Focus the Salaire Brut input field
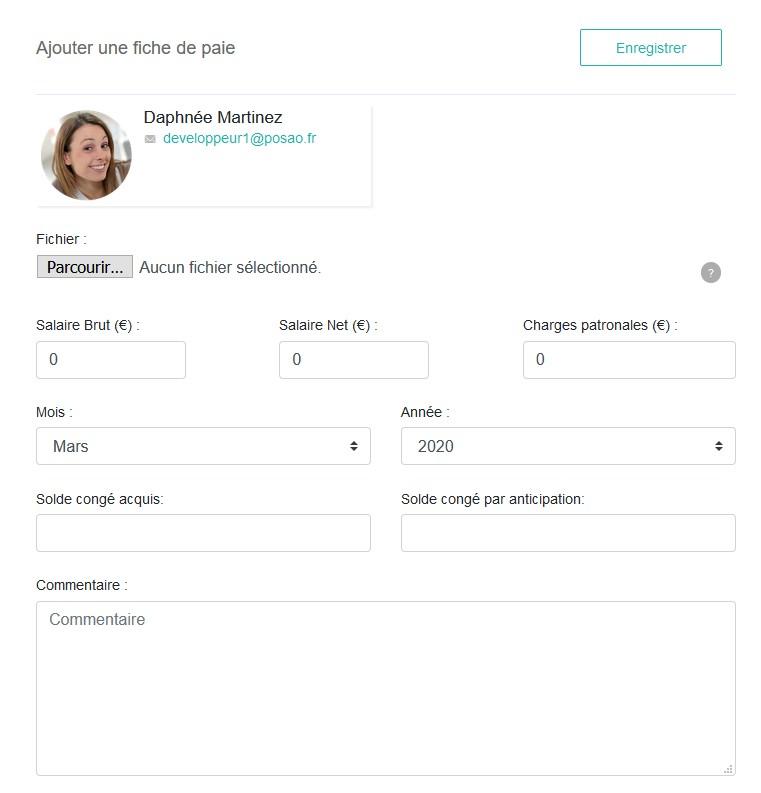The height and width of the screenshot is (793, 761). (111, 360)
